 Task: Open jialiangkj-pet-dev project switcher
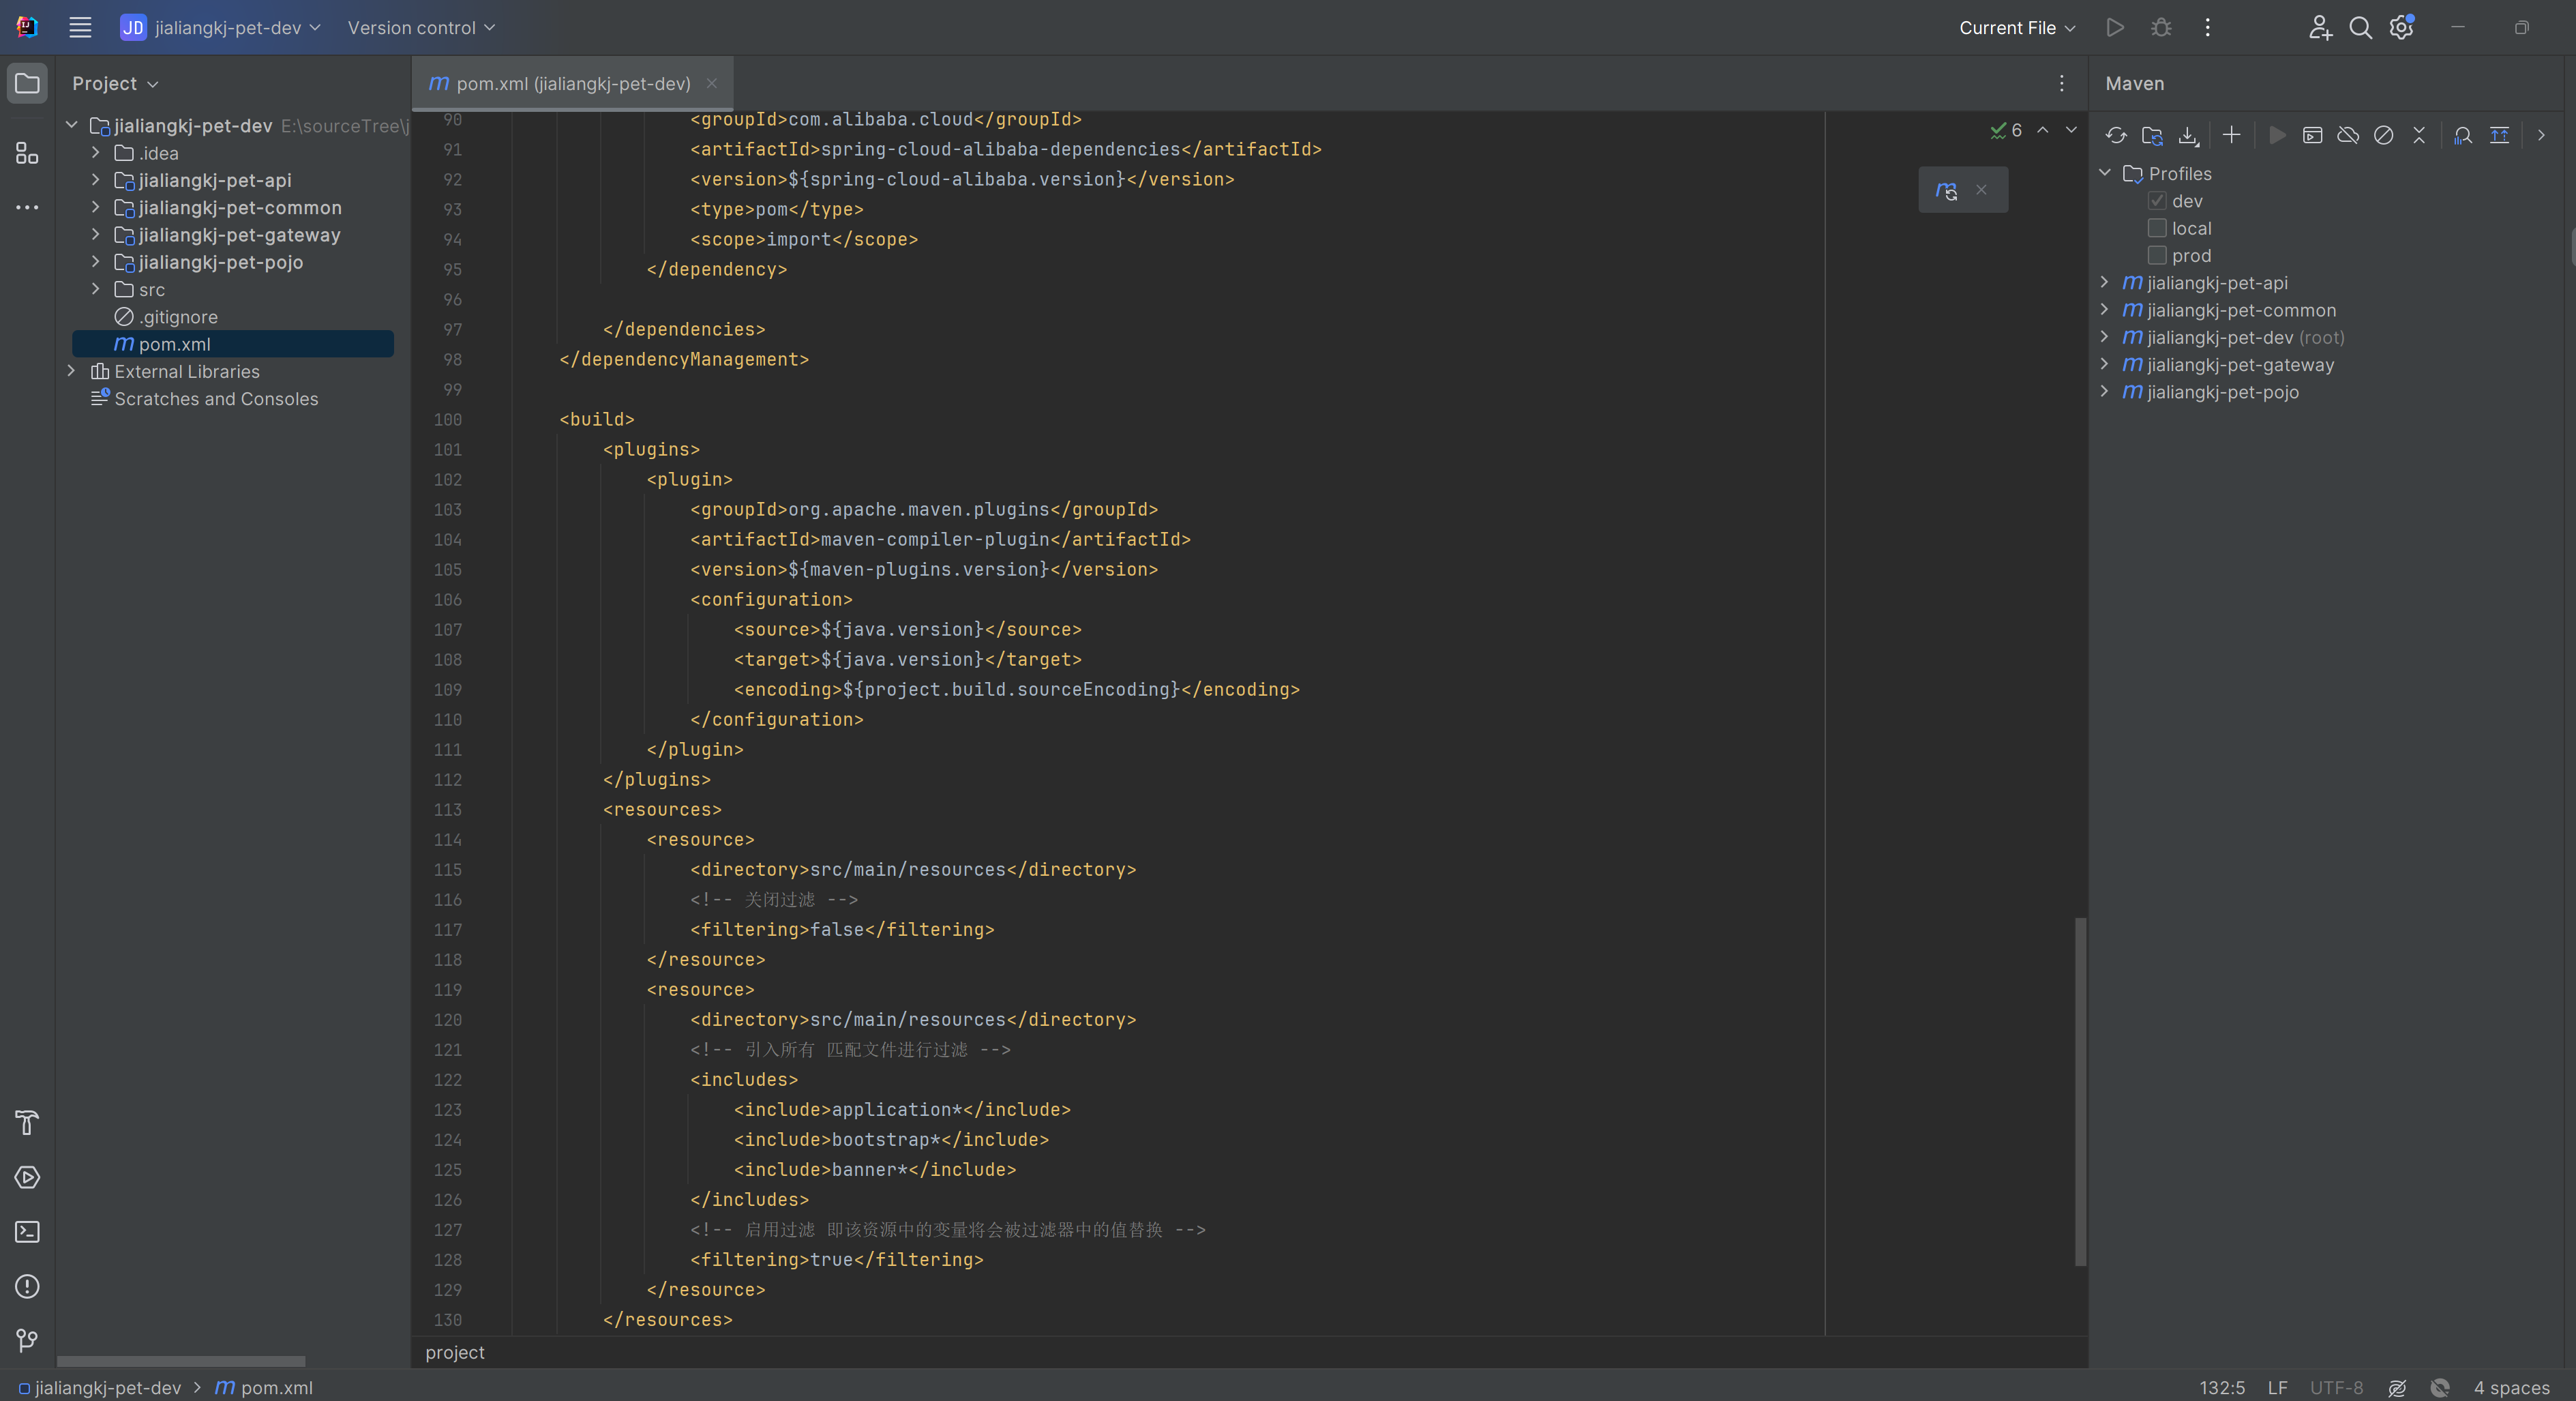coord(220,28)
